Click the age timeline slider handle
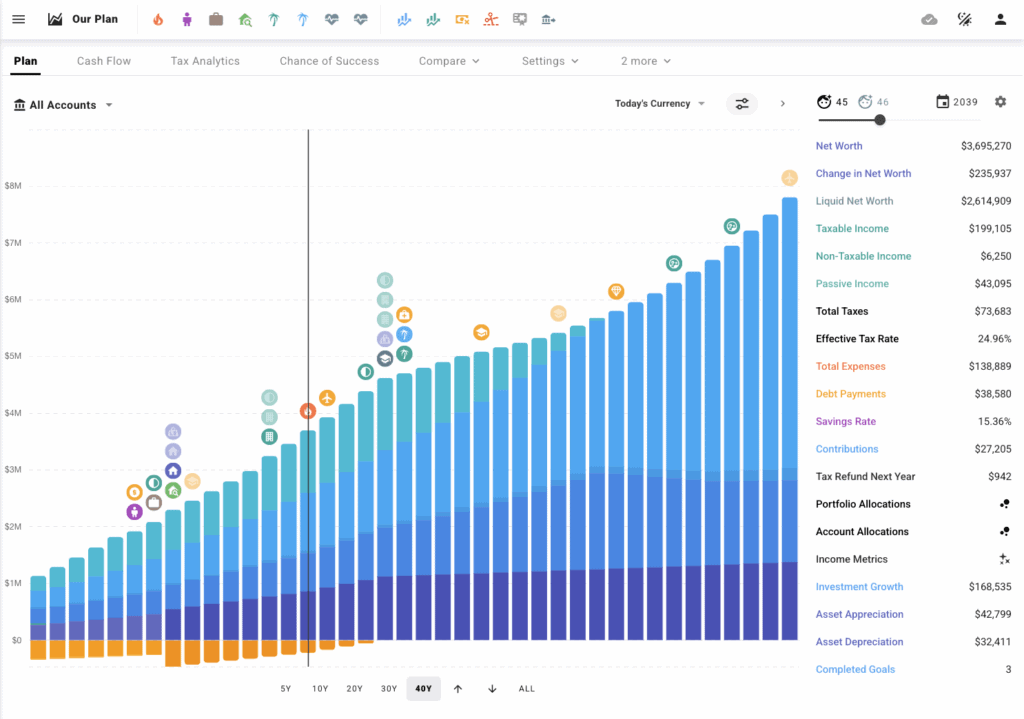Viewport: 1024px width, 719px height. tap(879, 120)
